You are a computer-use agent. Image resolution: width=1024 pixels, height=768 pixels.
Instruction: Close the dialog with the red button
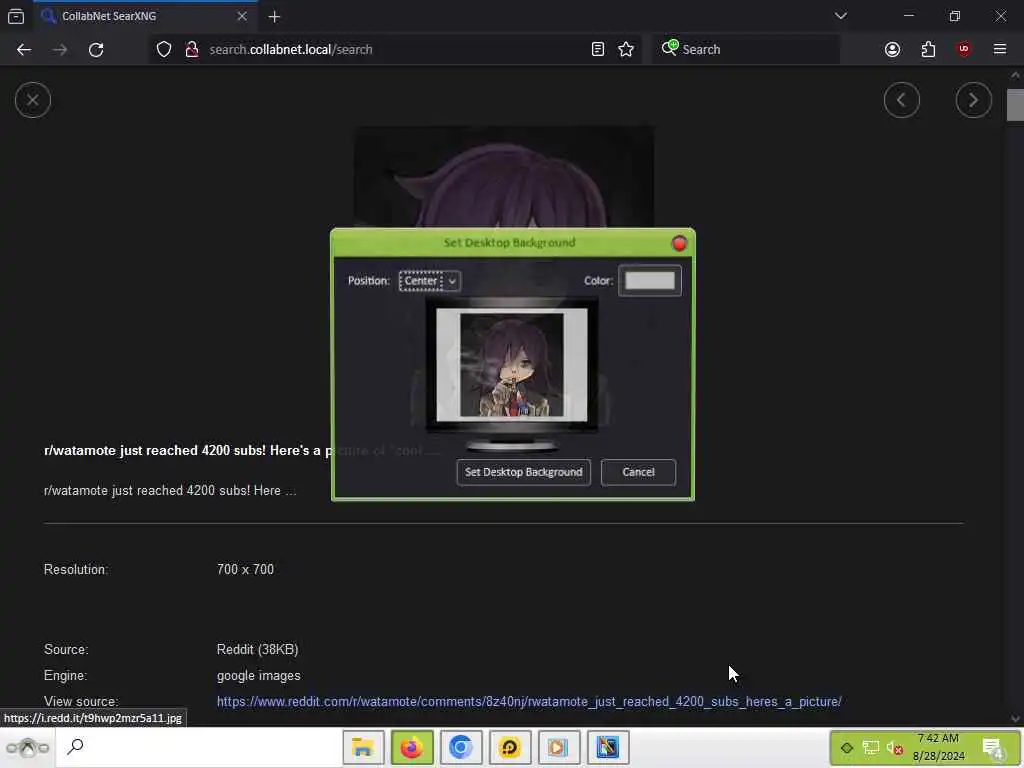click(x=679, y=244)
